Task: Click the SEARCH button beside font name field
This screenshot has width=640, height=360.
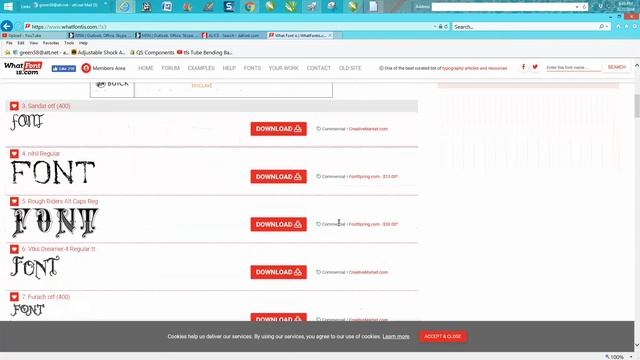Action: point(616,67)
